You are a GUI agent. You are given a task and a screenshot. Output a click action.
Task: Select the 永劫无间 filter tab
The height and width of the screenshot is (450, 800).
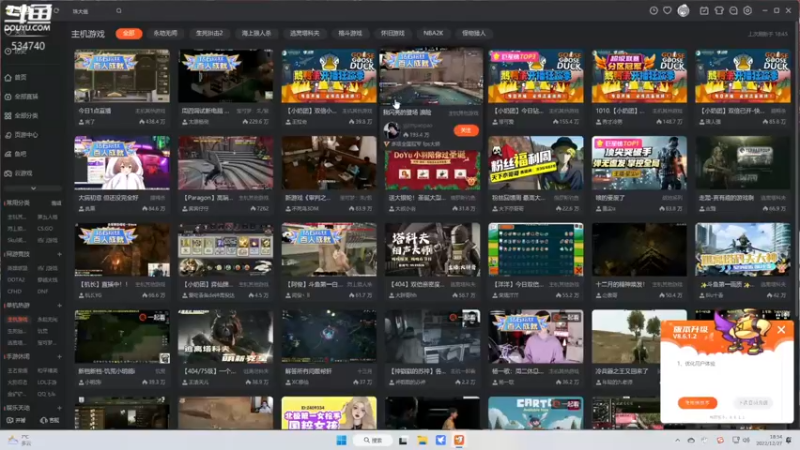165,33
